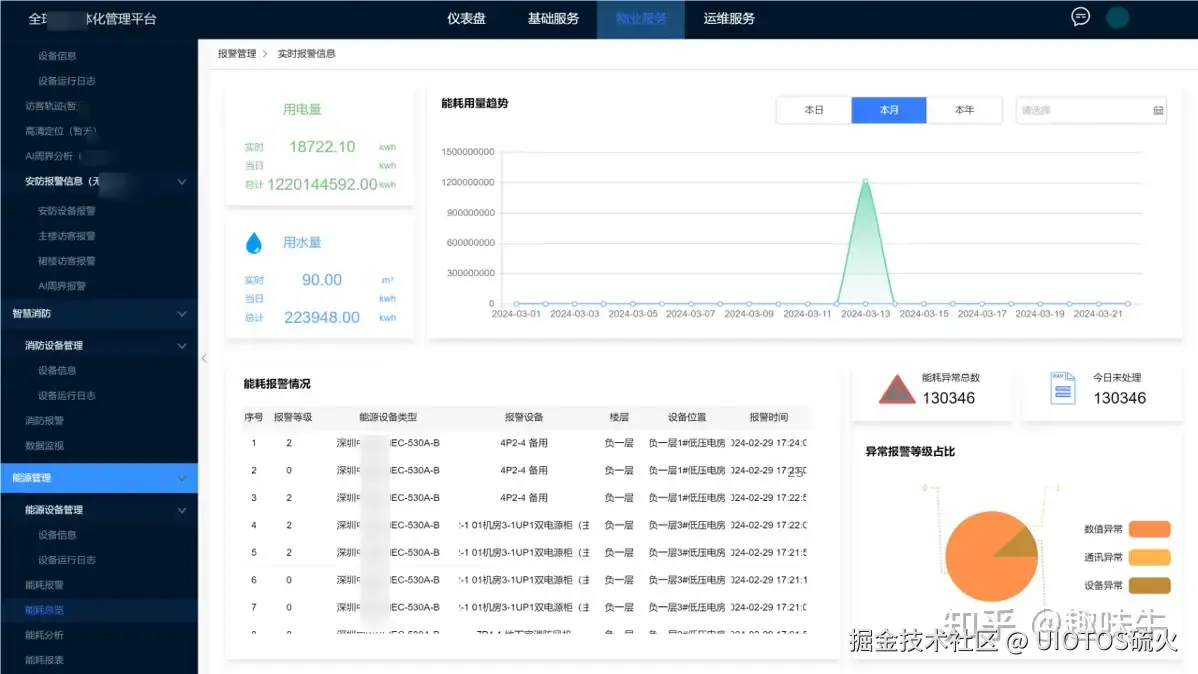Click 报警管理 breadcrumb link
The width and height of the screenshot is (1198, 674).
(237, 53)
